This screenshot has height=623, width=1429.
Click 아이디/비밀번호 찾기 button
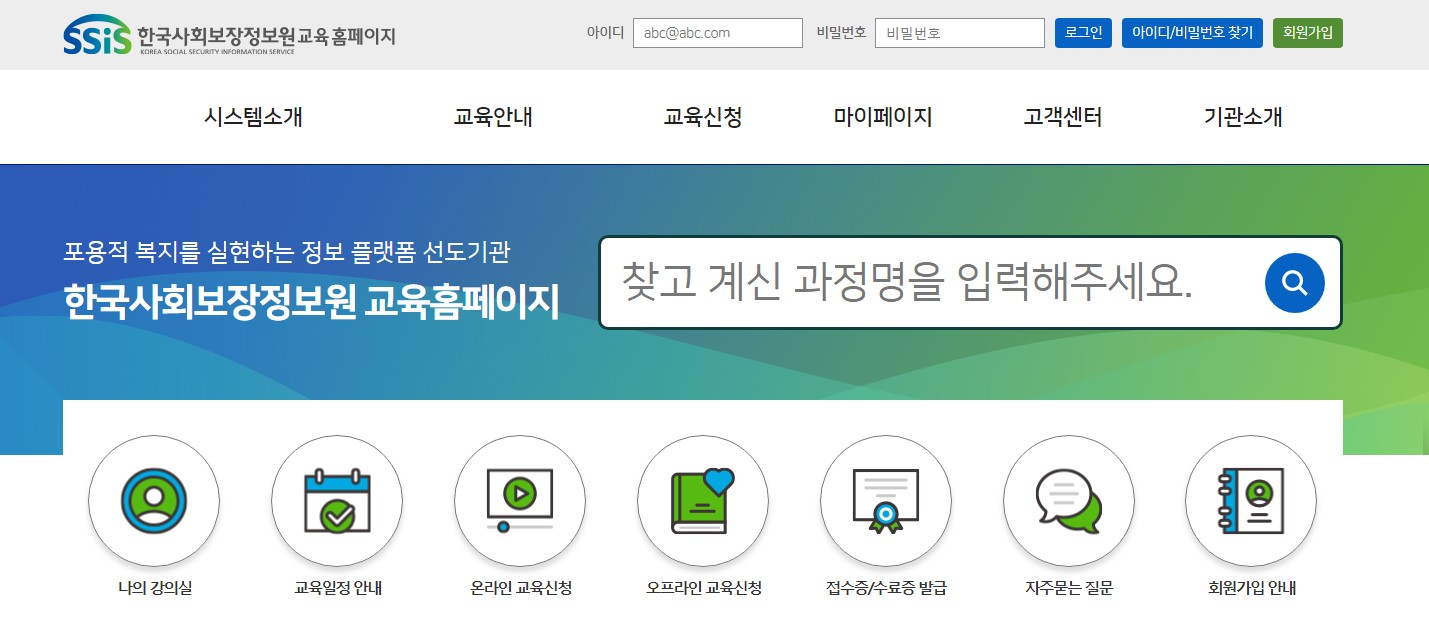click(1192, 33)
